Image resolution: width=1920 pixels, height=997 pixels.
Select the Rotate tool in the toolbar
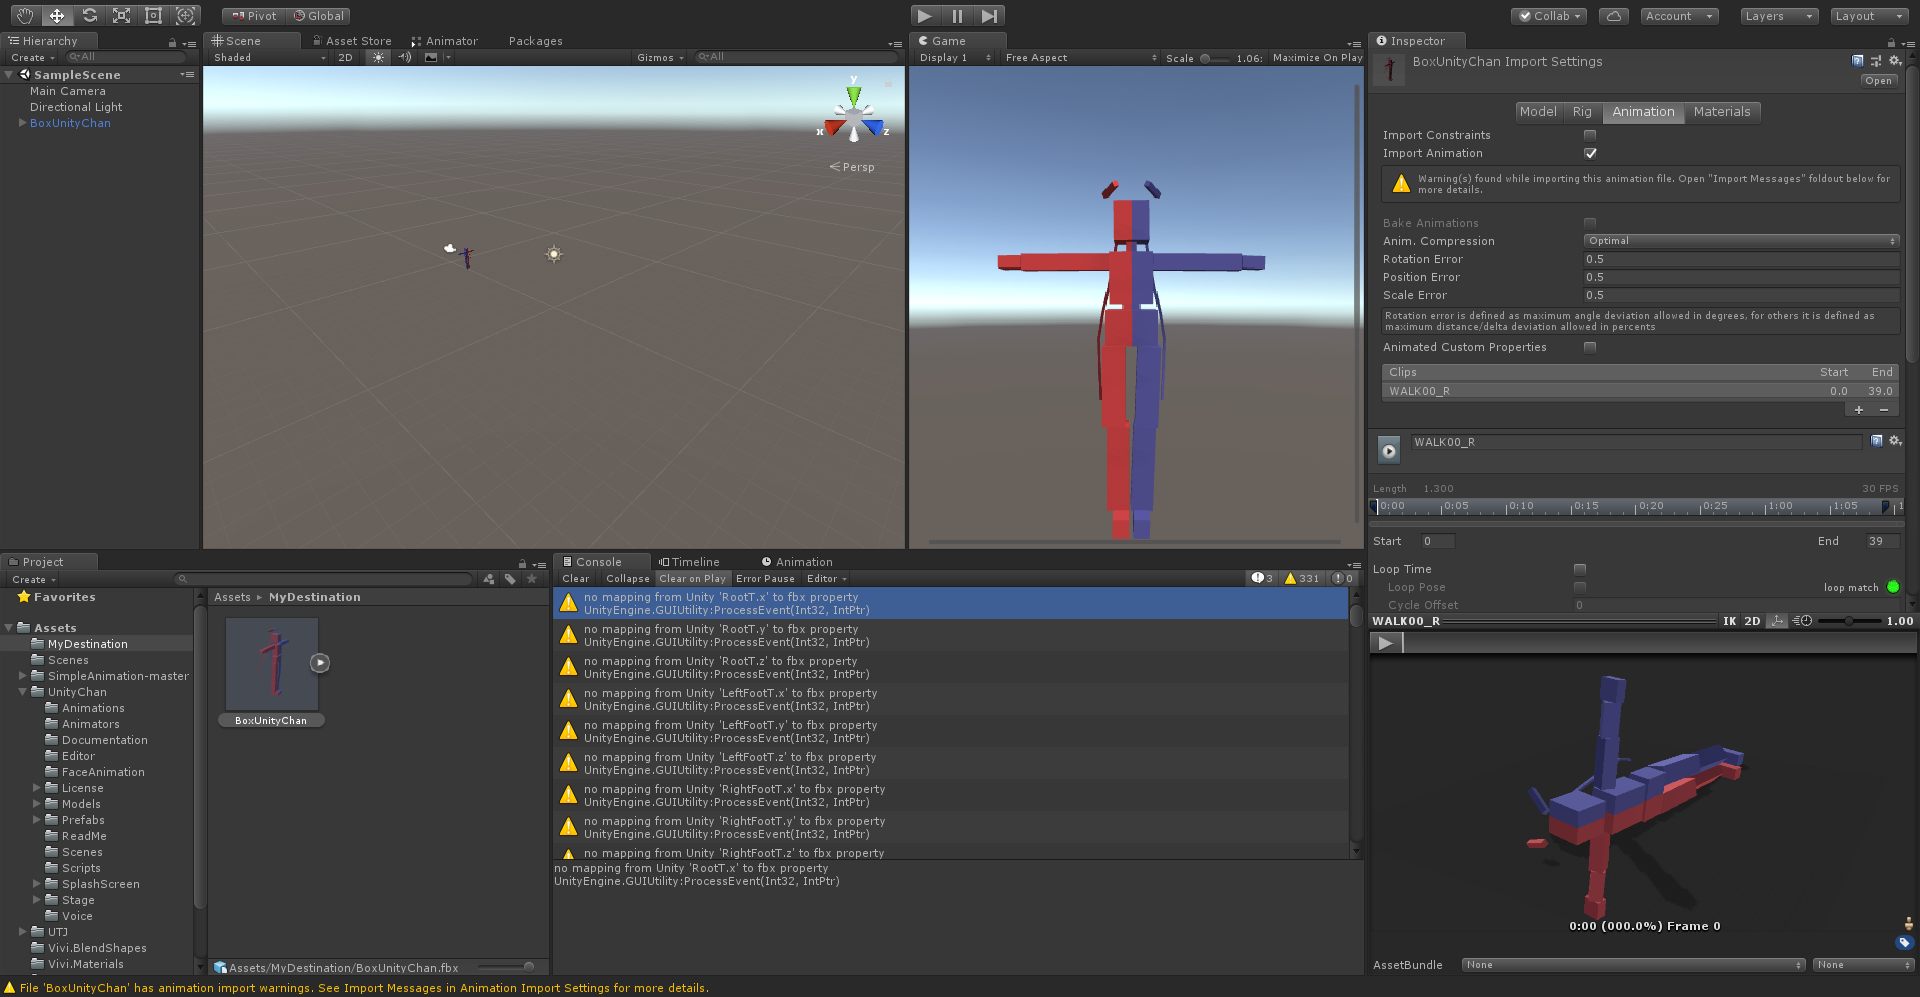[89, 15]
